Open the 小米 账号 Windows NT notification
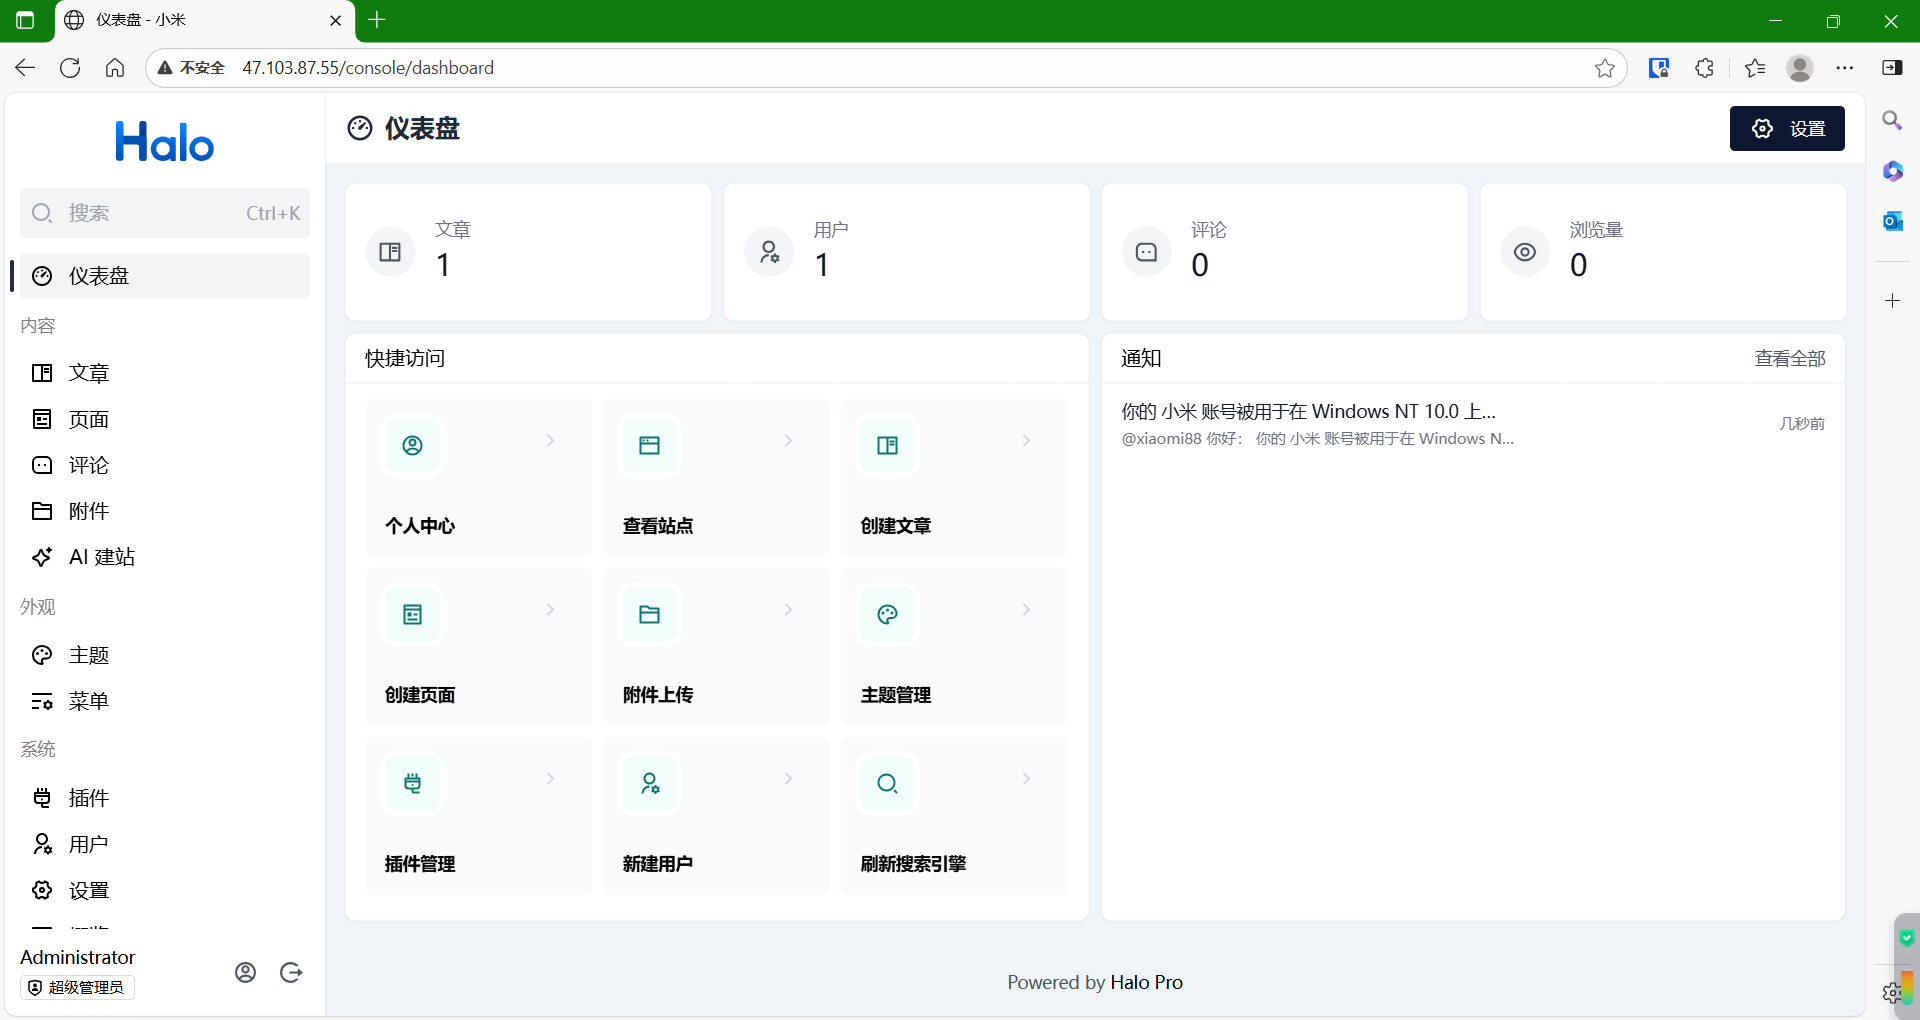 1473,424
